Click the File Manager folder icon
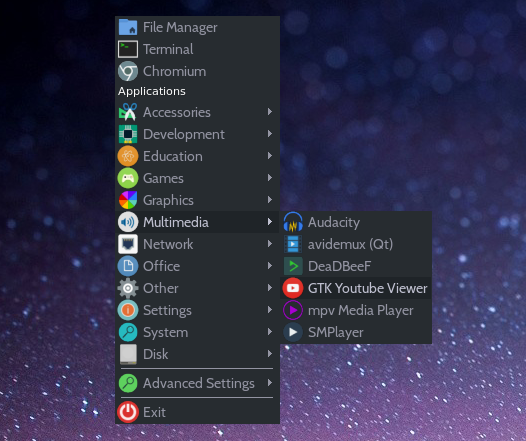 point(128,27)
